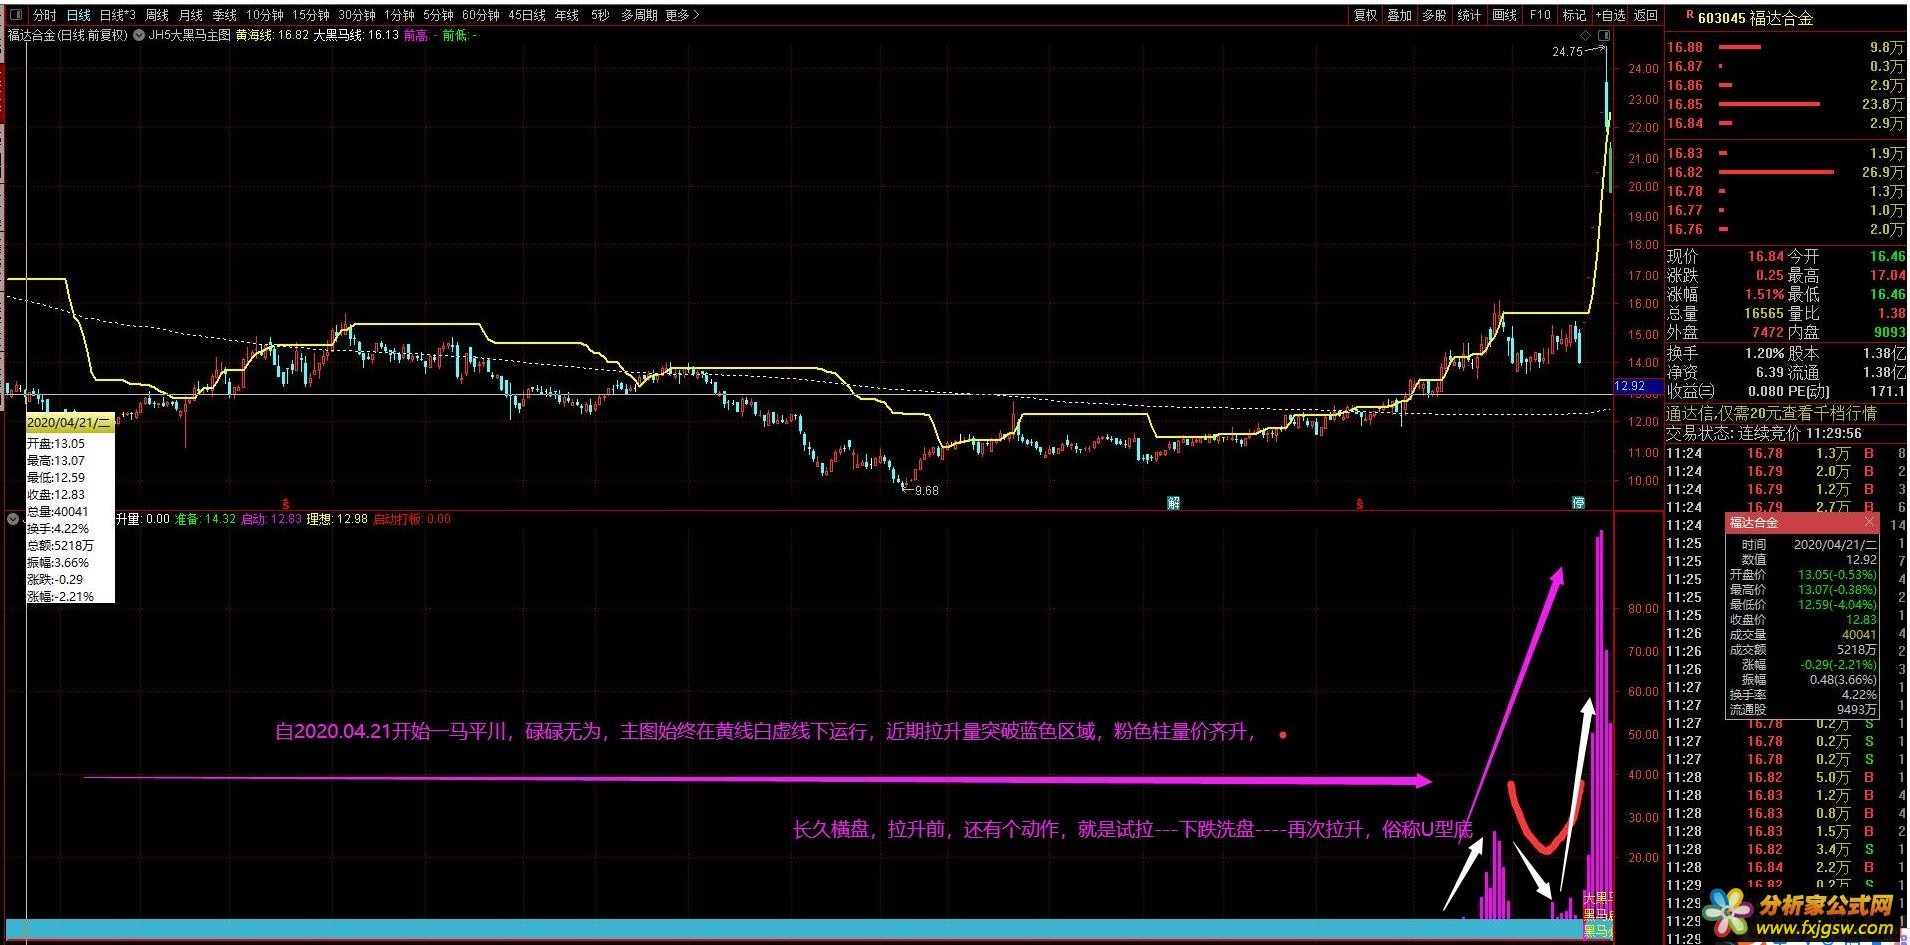Click the 多股 multi-stock button
The width and height of the screenshot is (1910, 945).
coord(1435,15)
